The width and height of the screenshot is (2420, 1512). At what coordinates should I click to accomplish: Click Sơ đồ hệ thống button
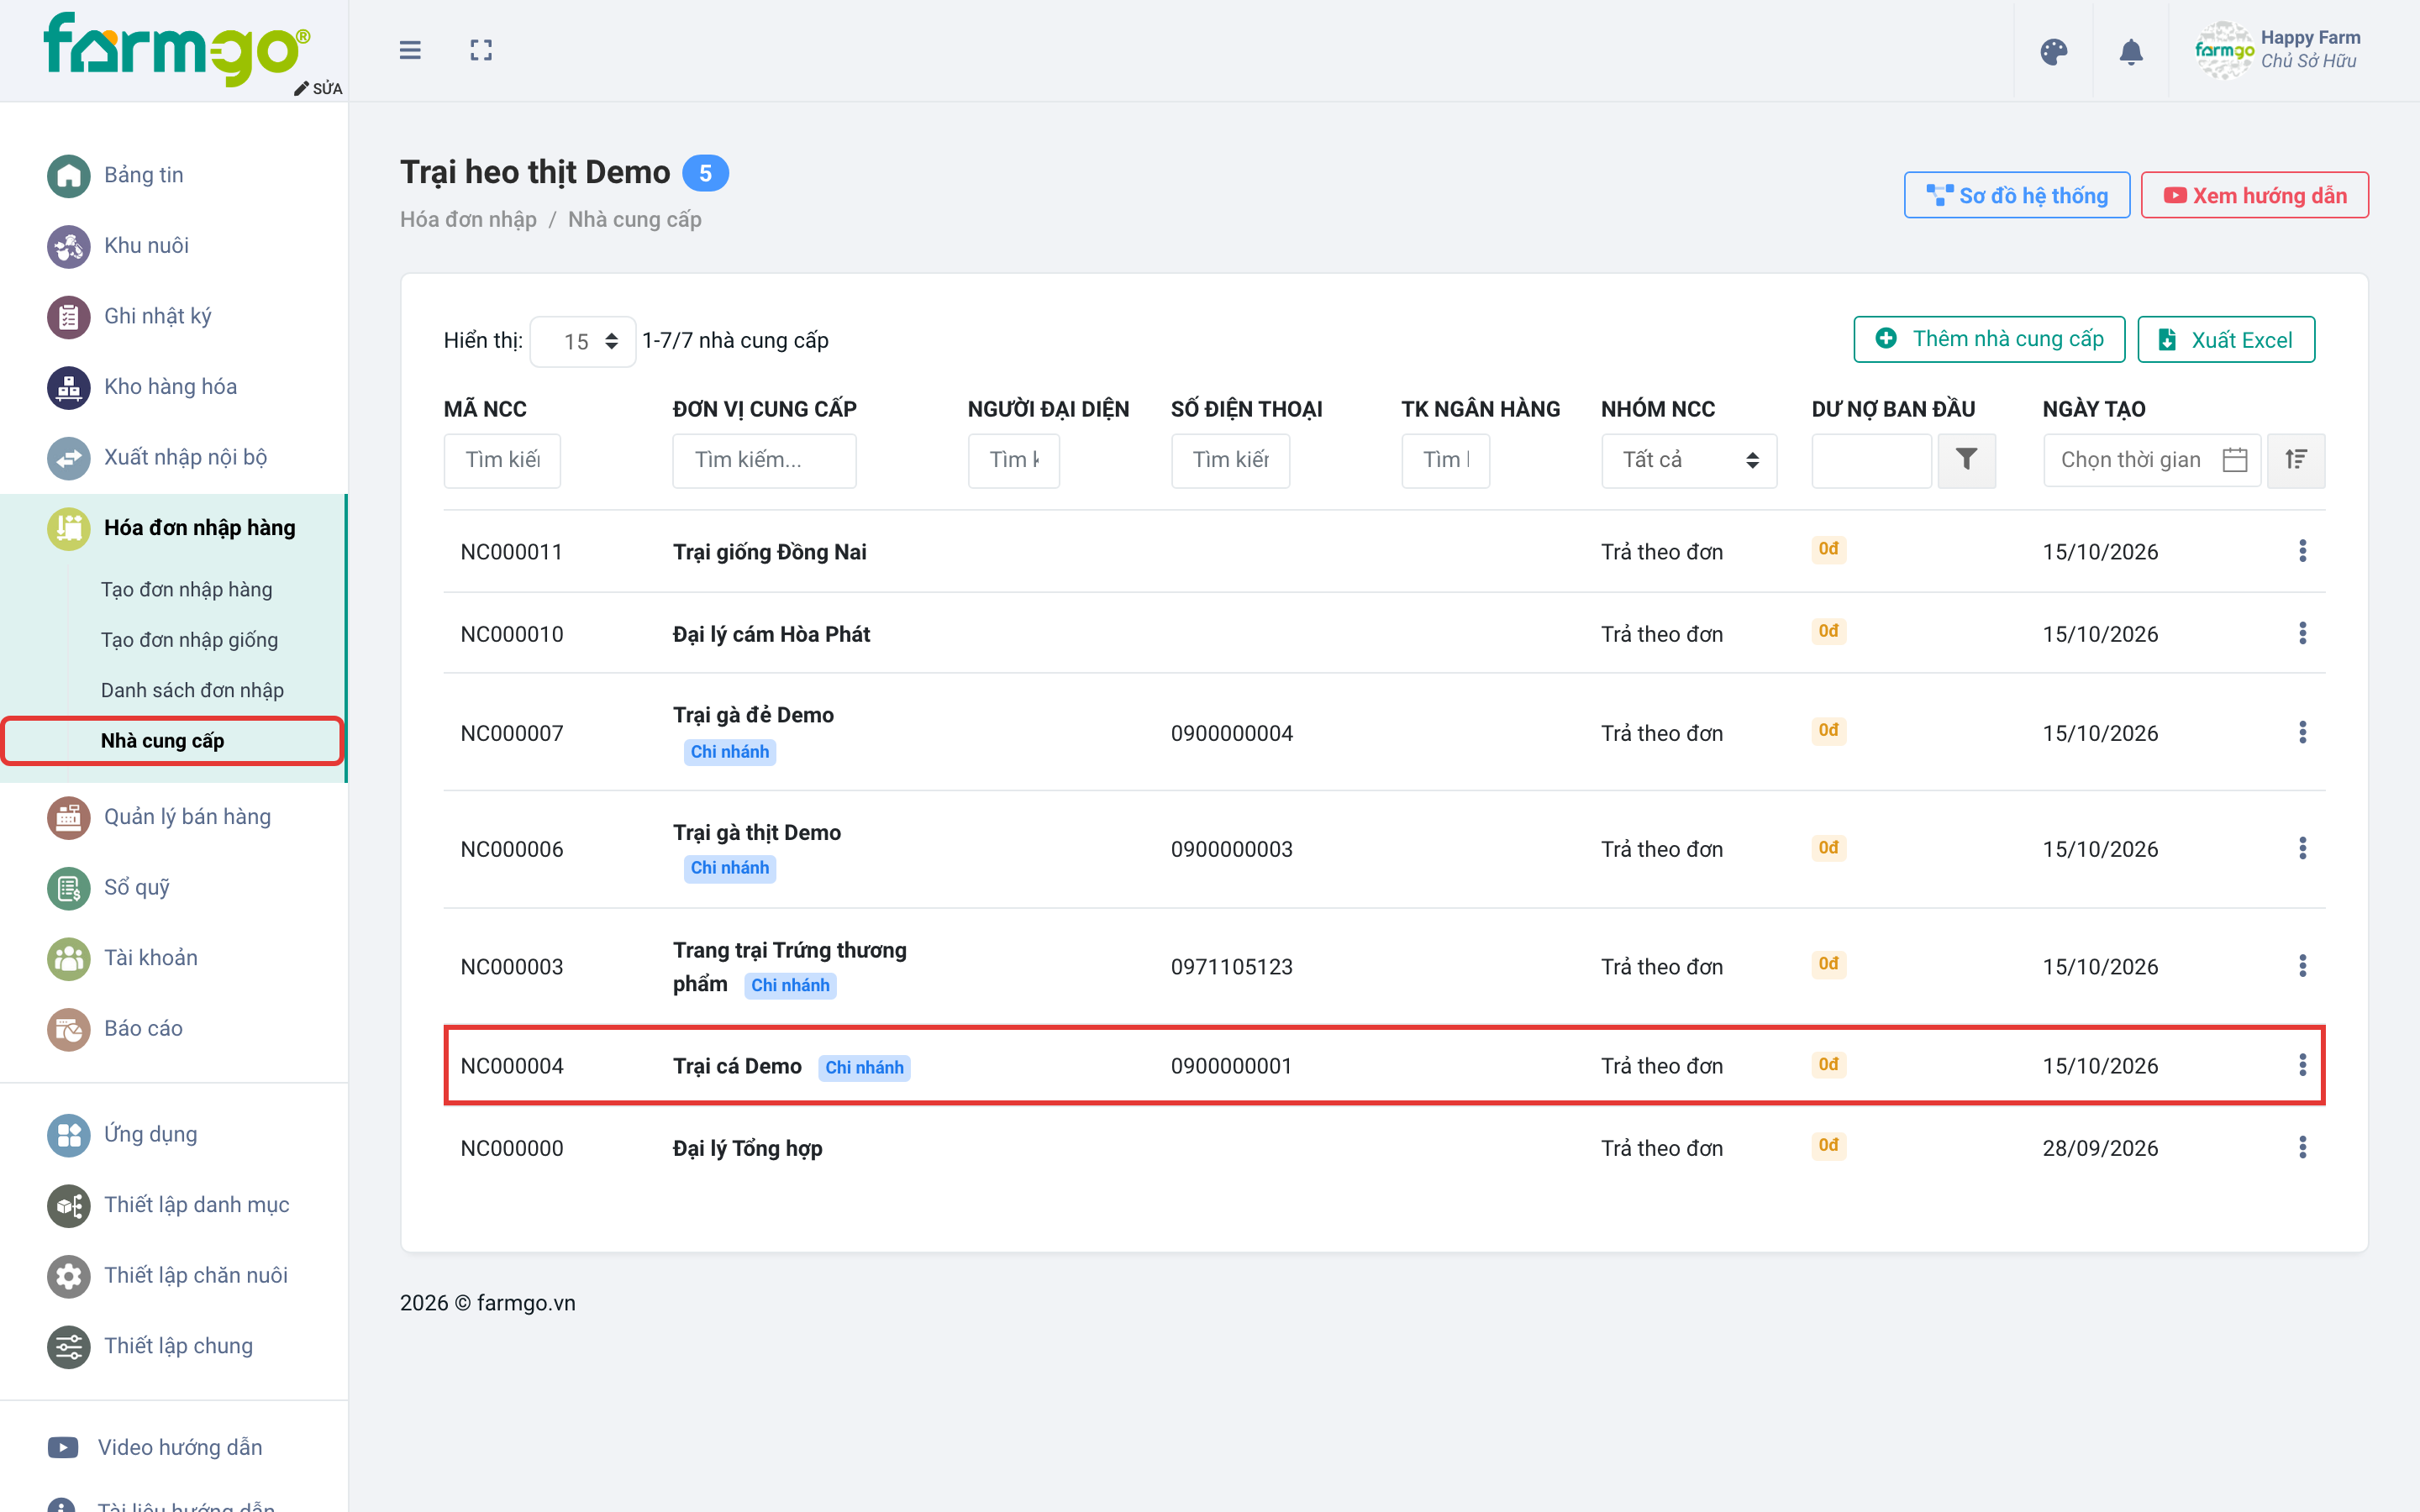(2017, 195)
